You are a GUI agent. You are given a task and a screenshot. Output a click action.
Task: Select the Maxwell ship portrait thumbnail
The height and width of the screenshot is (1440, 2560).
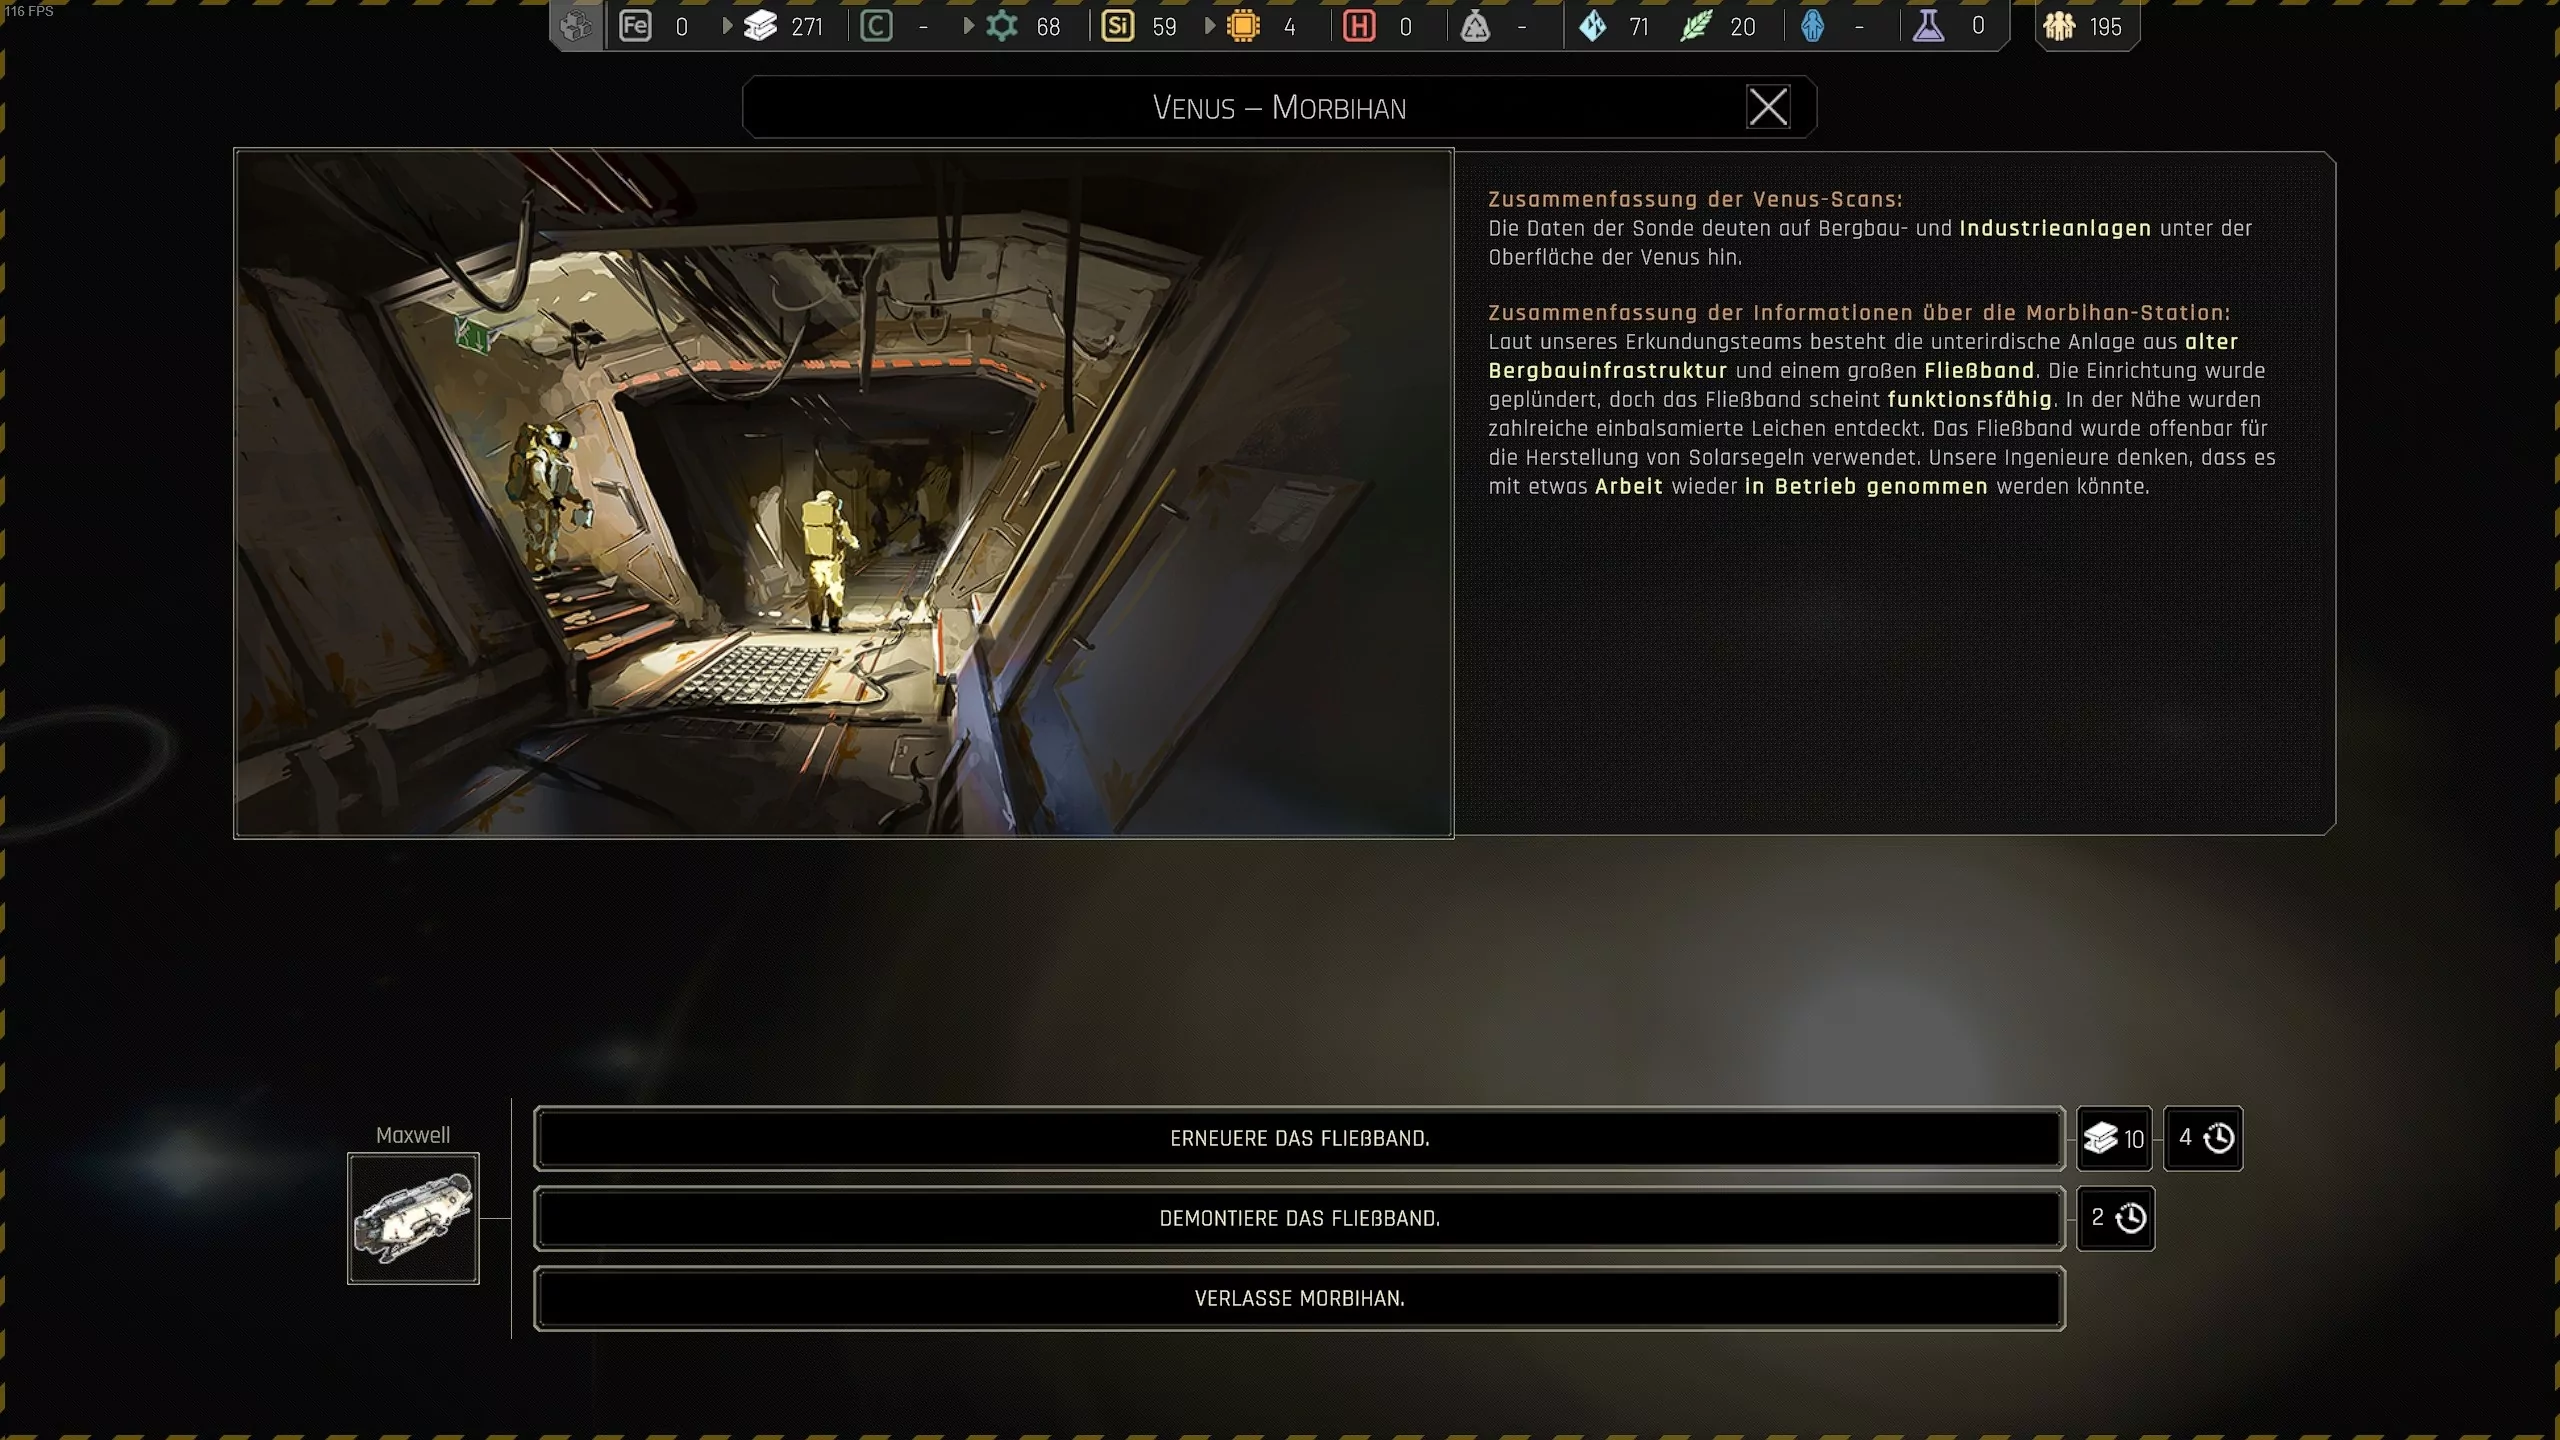pyautogui.click(x=413, y=1218)
